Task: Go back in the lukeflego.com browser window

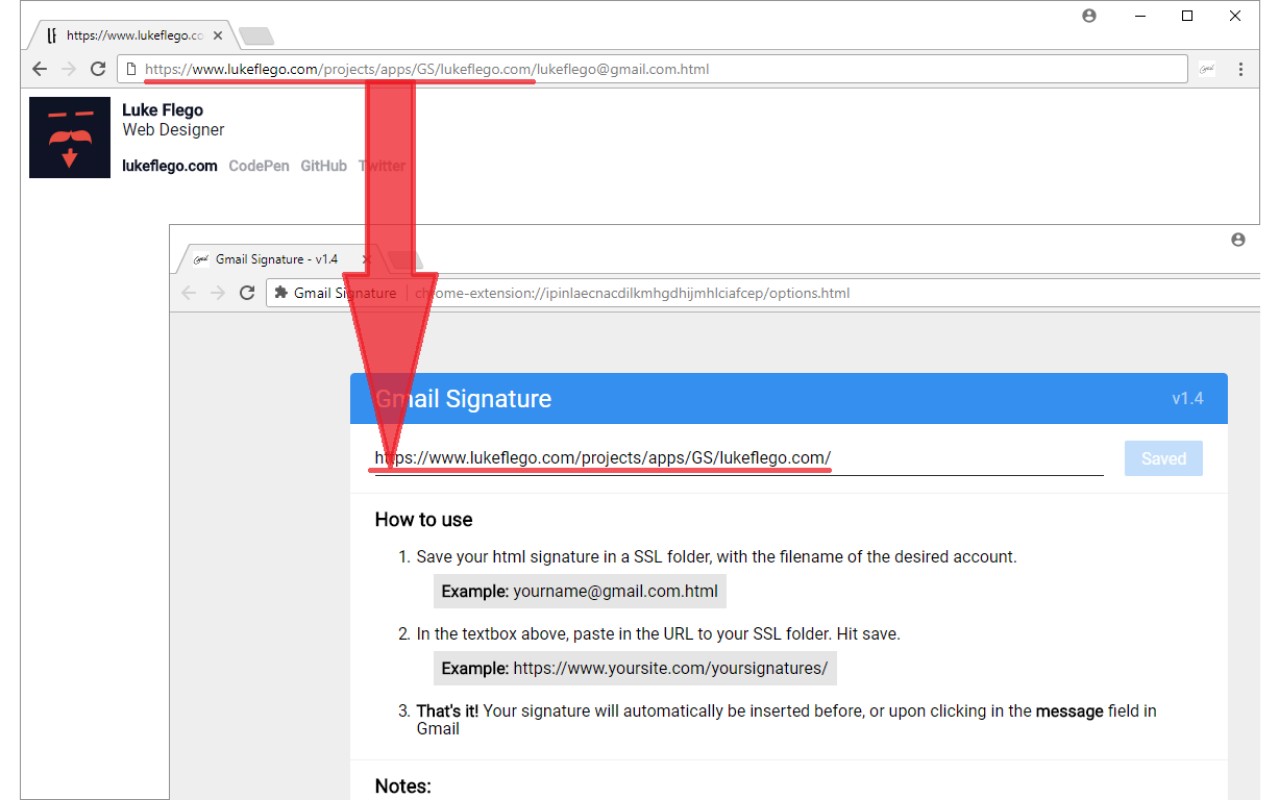Action: [x=39, y=69]
